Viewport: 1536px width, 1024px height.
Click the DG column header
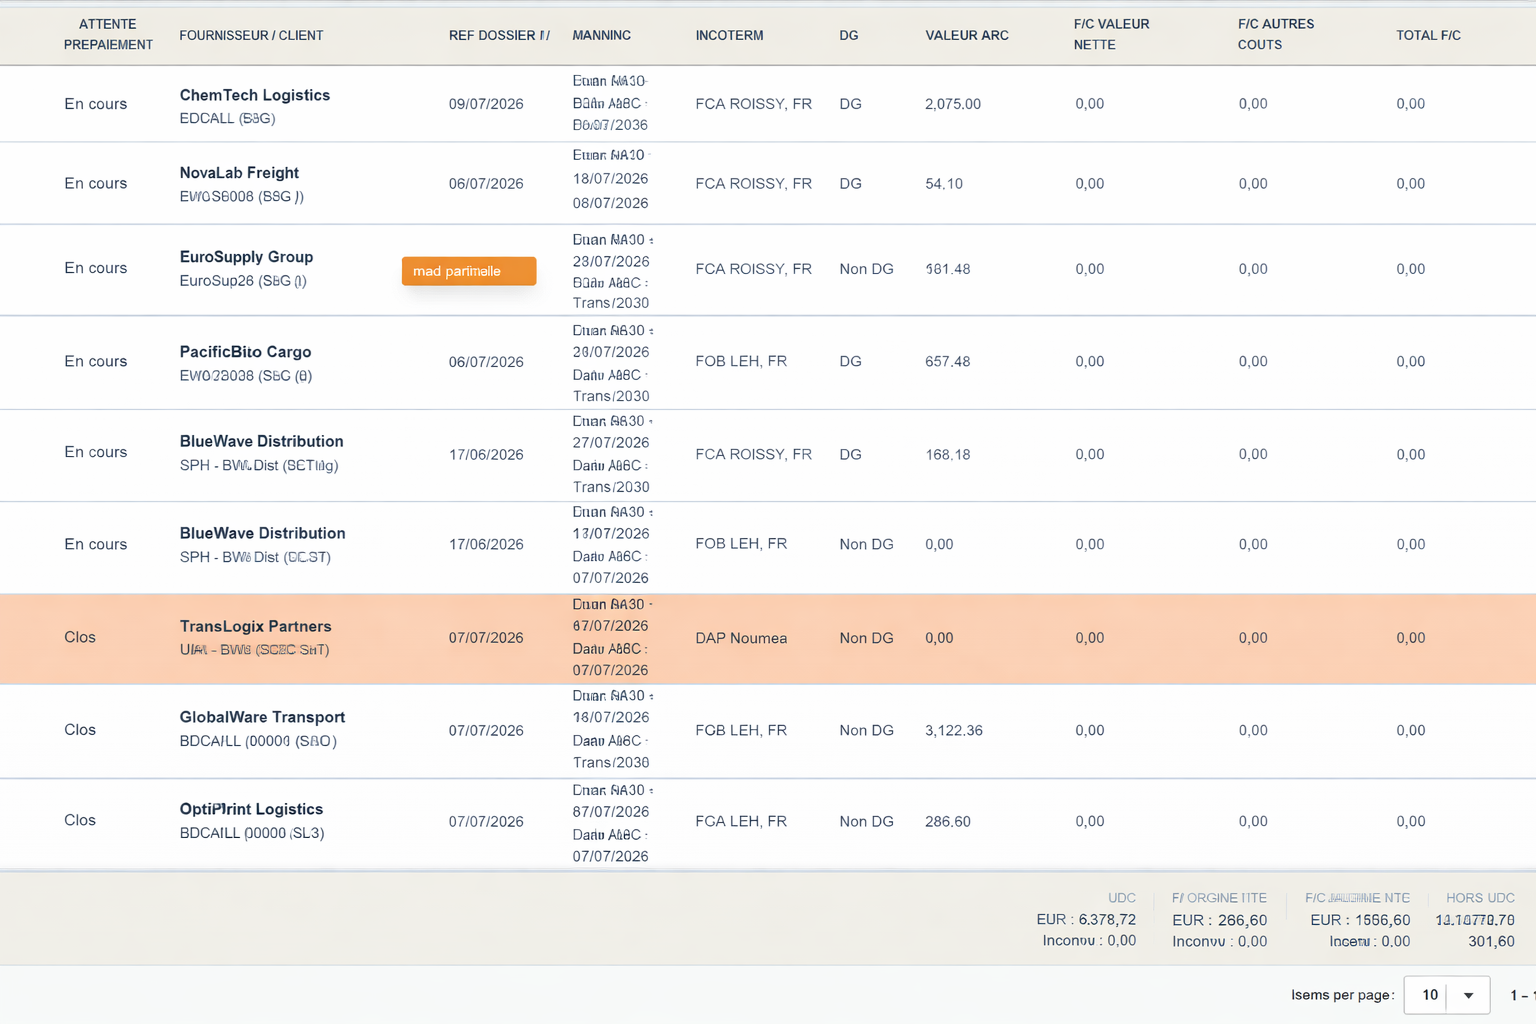(x=849, y=35)
